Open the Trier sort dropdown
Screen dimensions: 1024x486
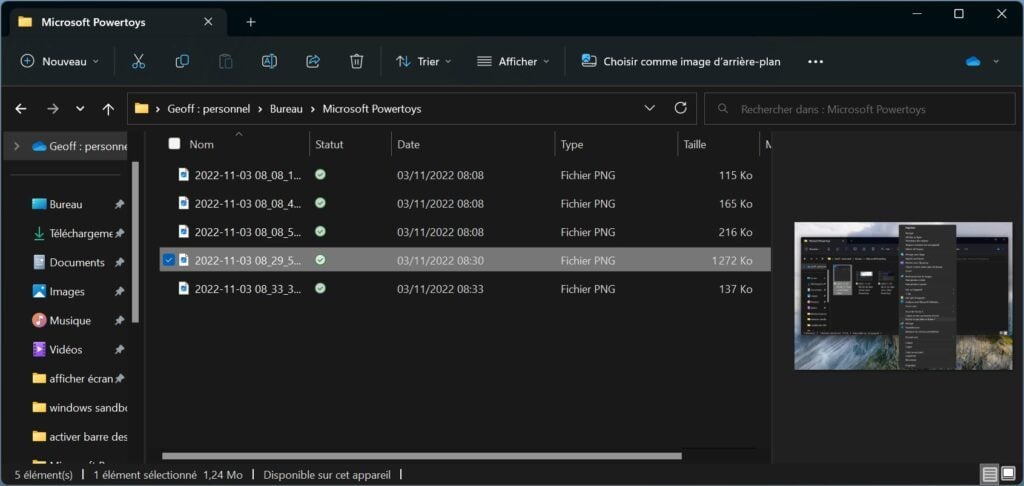point(423,61)
